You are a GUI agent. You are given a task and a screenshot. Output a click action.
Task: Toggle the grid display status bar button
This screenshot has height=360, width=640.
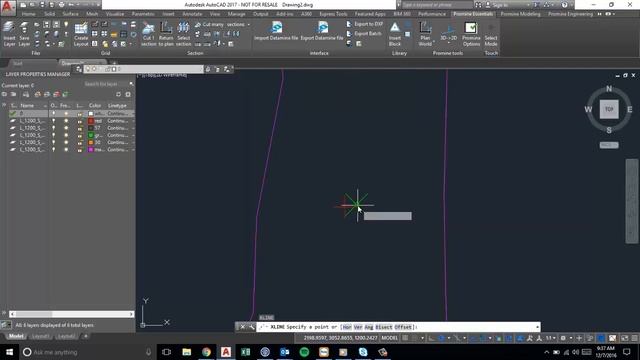pos(405,338)
